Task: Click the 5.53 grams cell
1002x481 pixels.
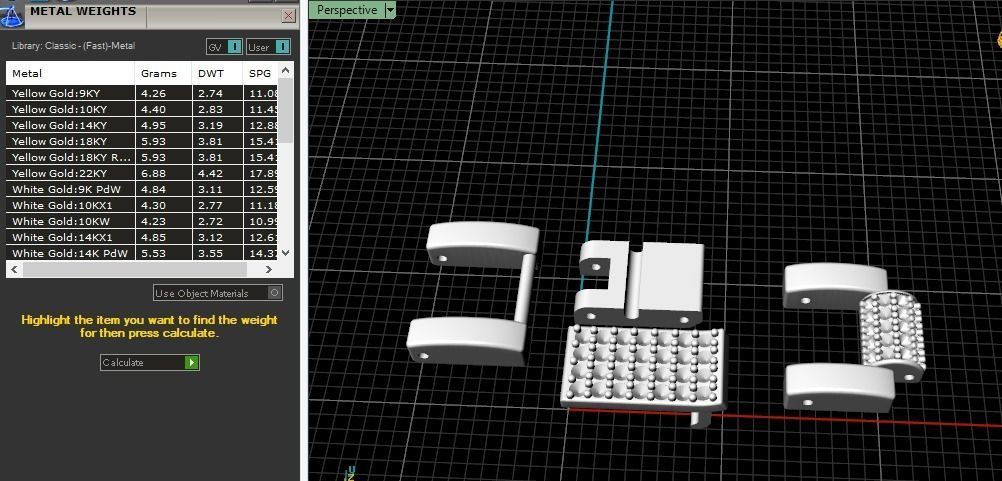Action: 163,253
